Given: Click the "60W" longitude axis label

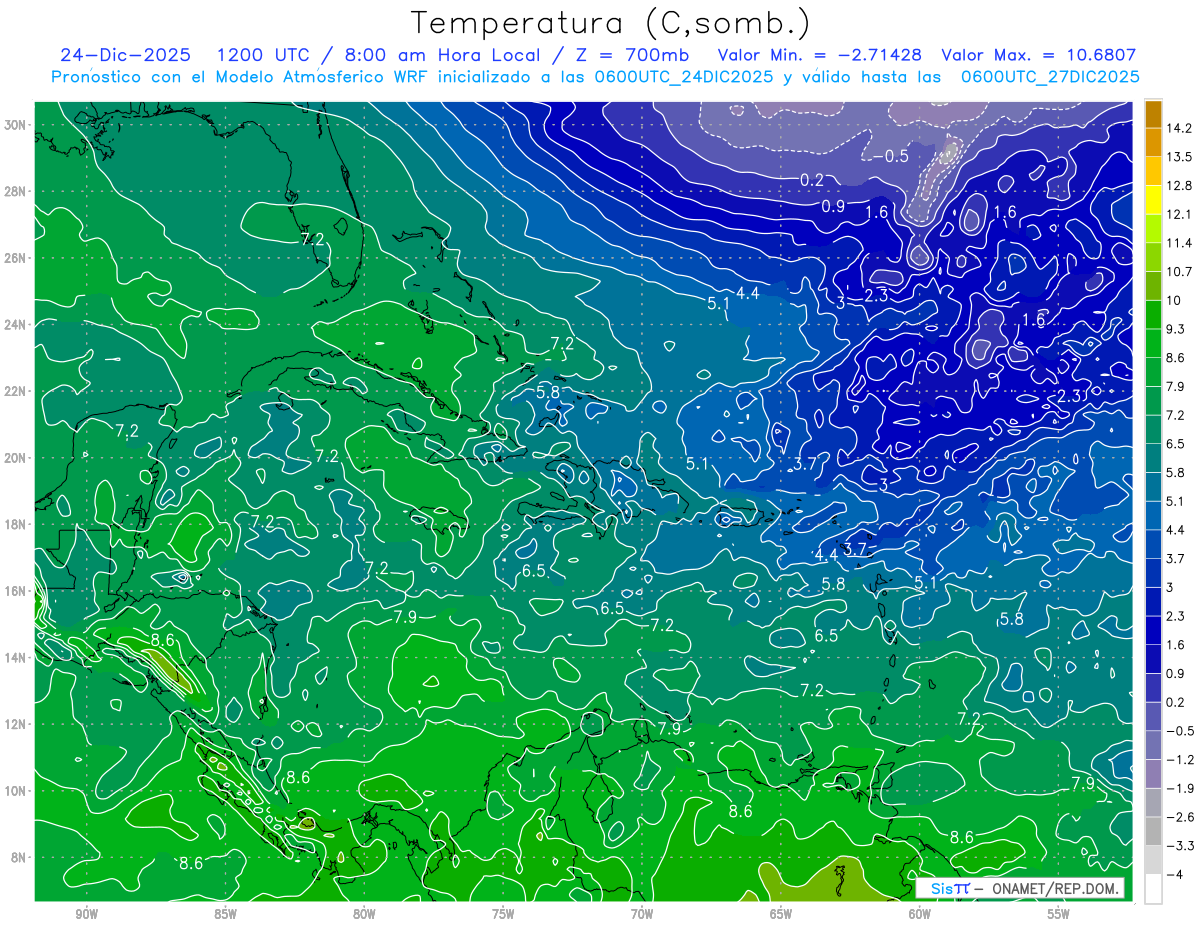Looking at the screenshot, I should click(920, 914).
